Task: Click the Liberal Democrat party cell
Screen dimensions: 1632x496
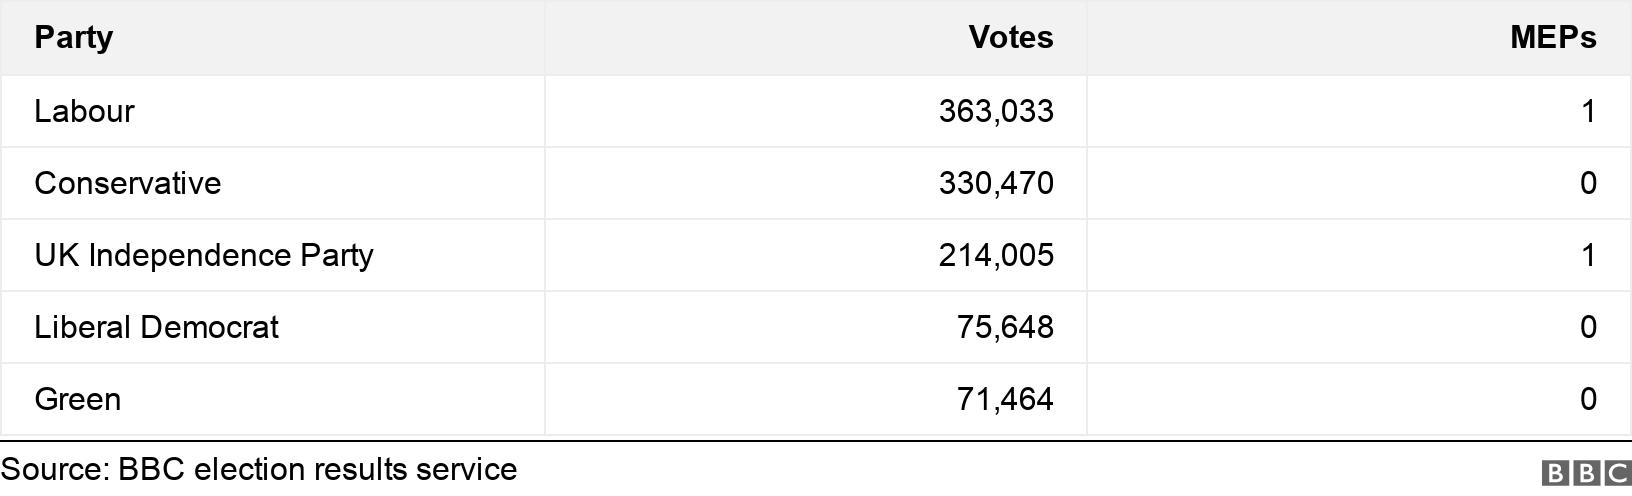Action: point(156,327)
